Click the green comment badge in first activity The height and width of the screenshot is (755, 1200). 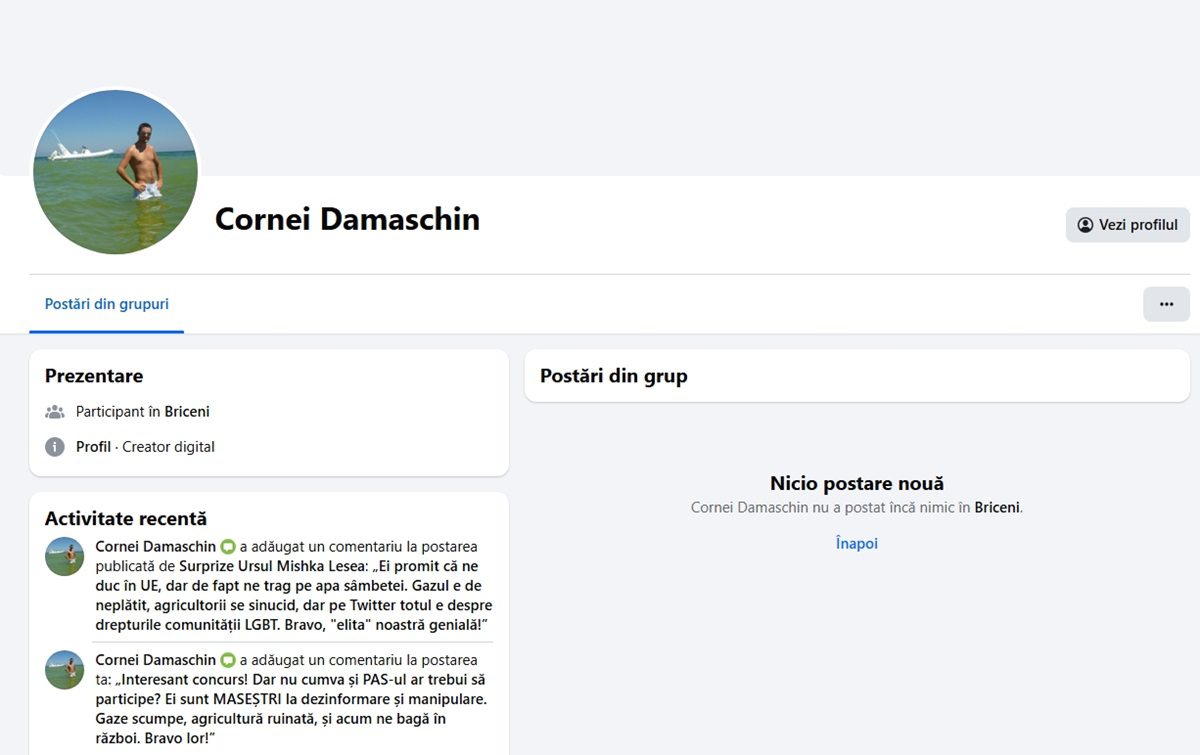[x=228, y=547]
